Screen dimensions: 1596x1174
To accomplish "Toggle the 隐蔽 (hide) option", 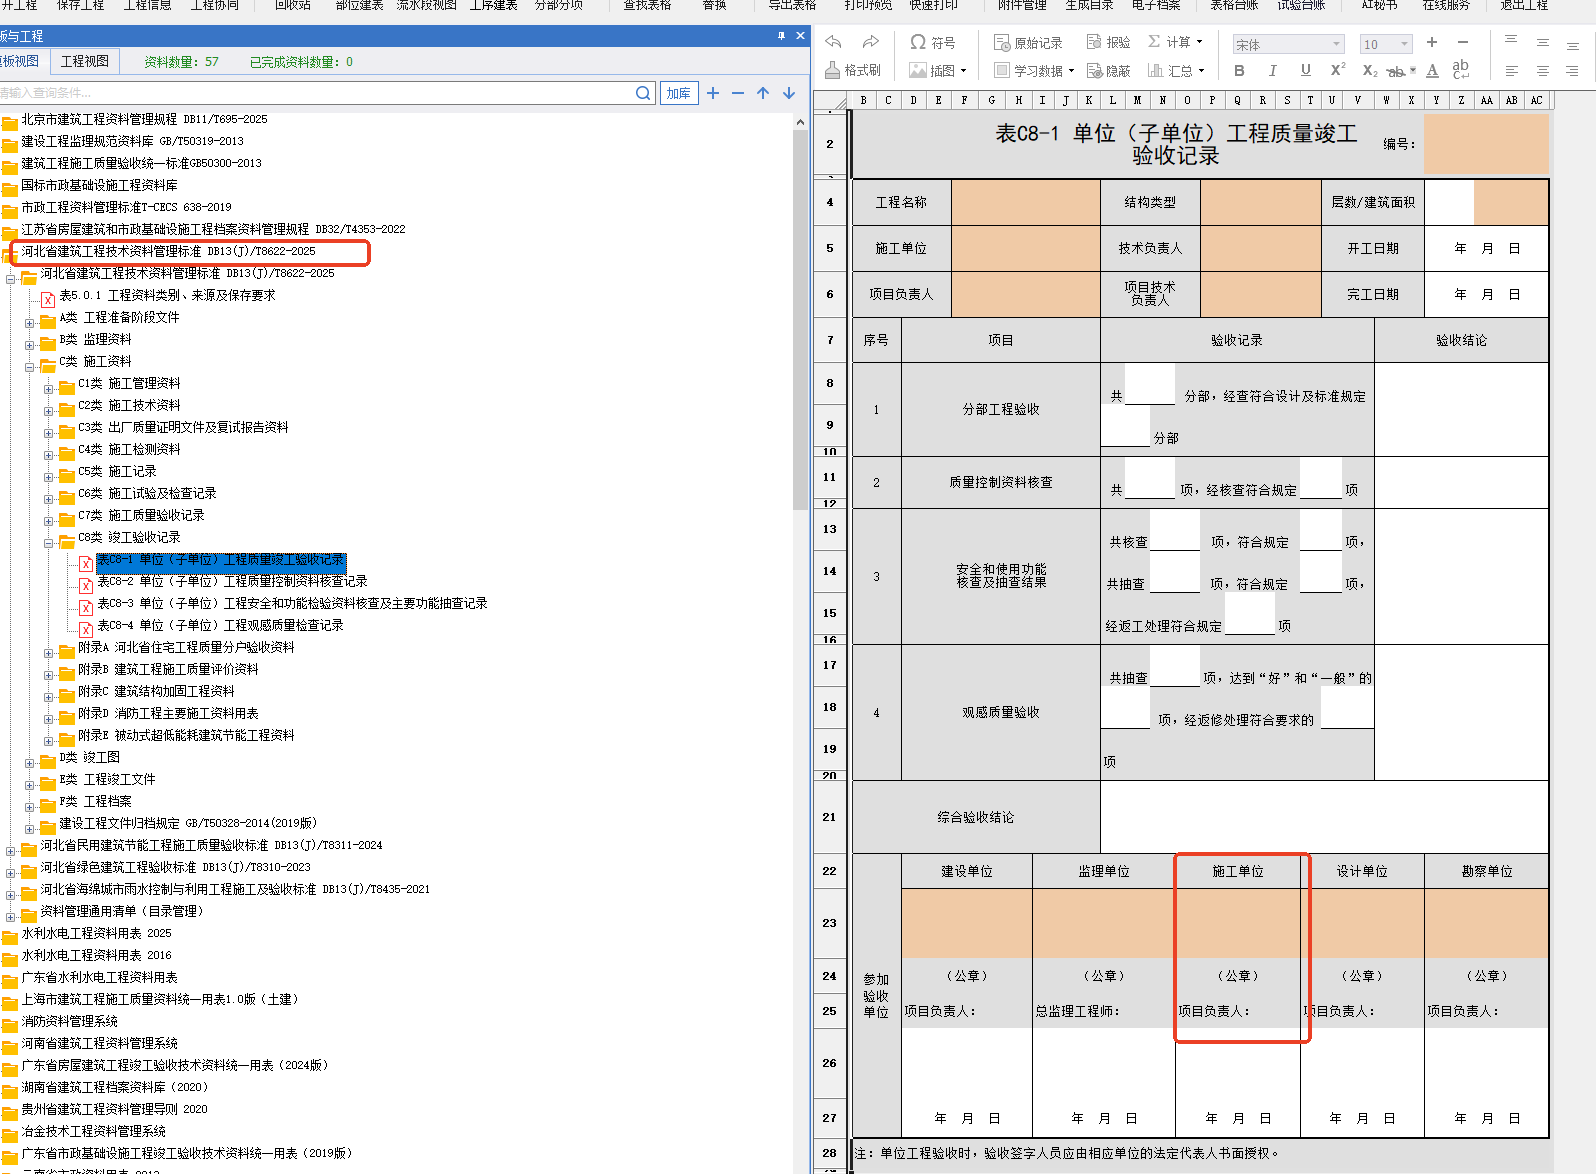I will pyautogui.click(x=1108, y=71).
